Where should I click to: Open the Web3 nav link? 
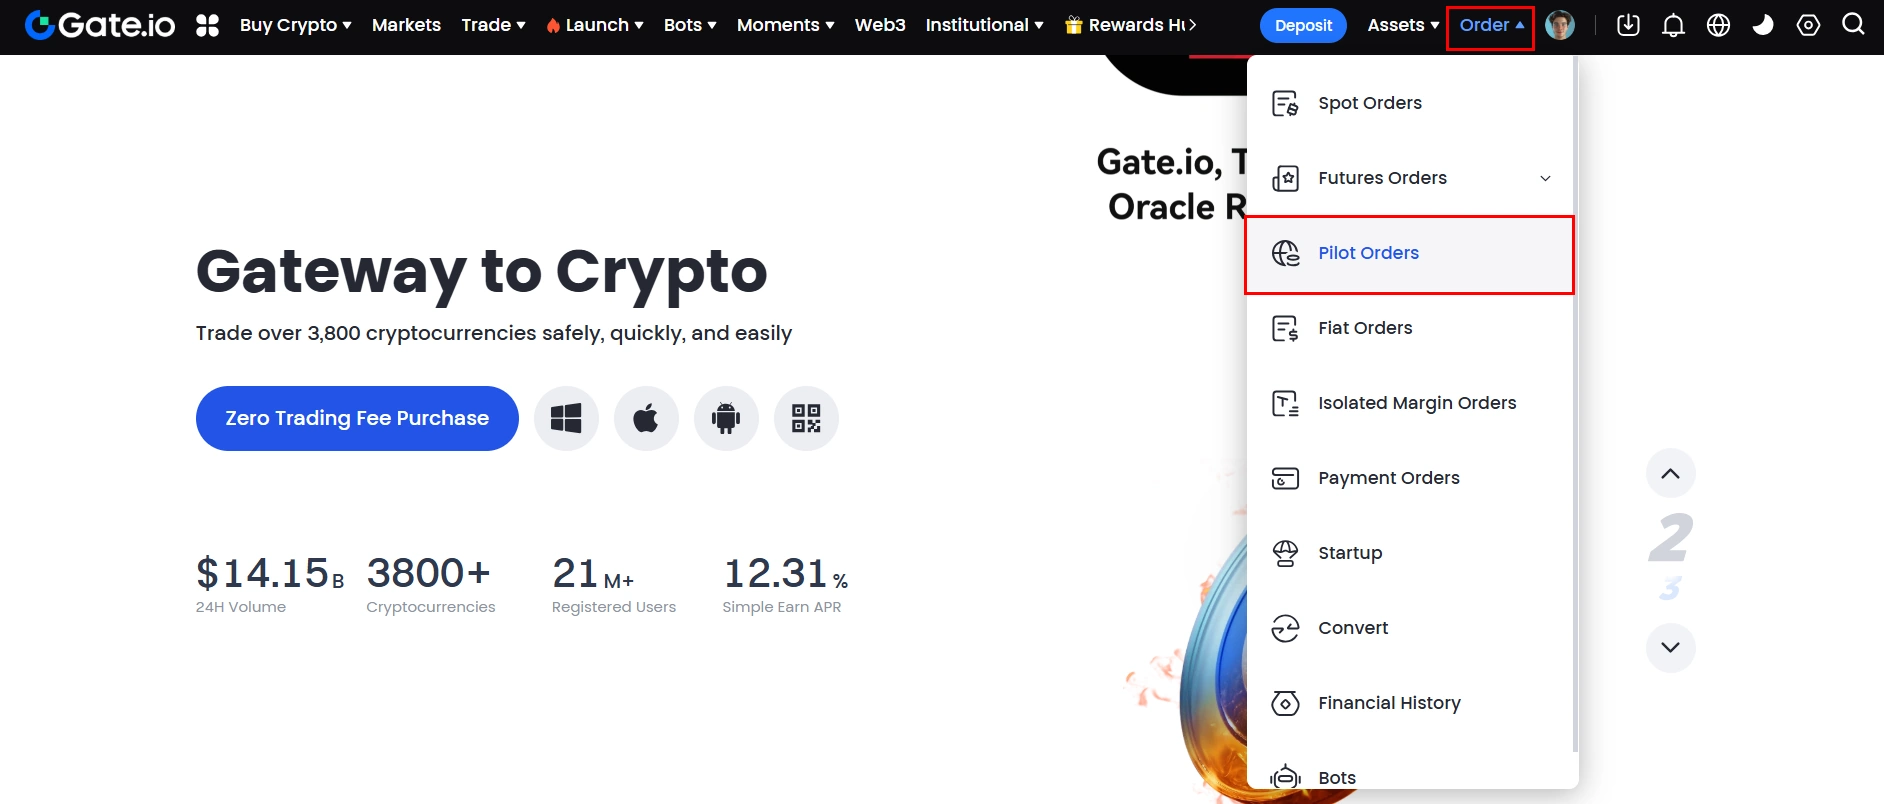(880, 25)
